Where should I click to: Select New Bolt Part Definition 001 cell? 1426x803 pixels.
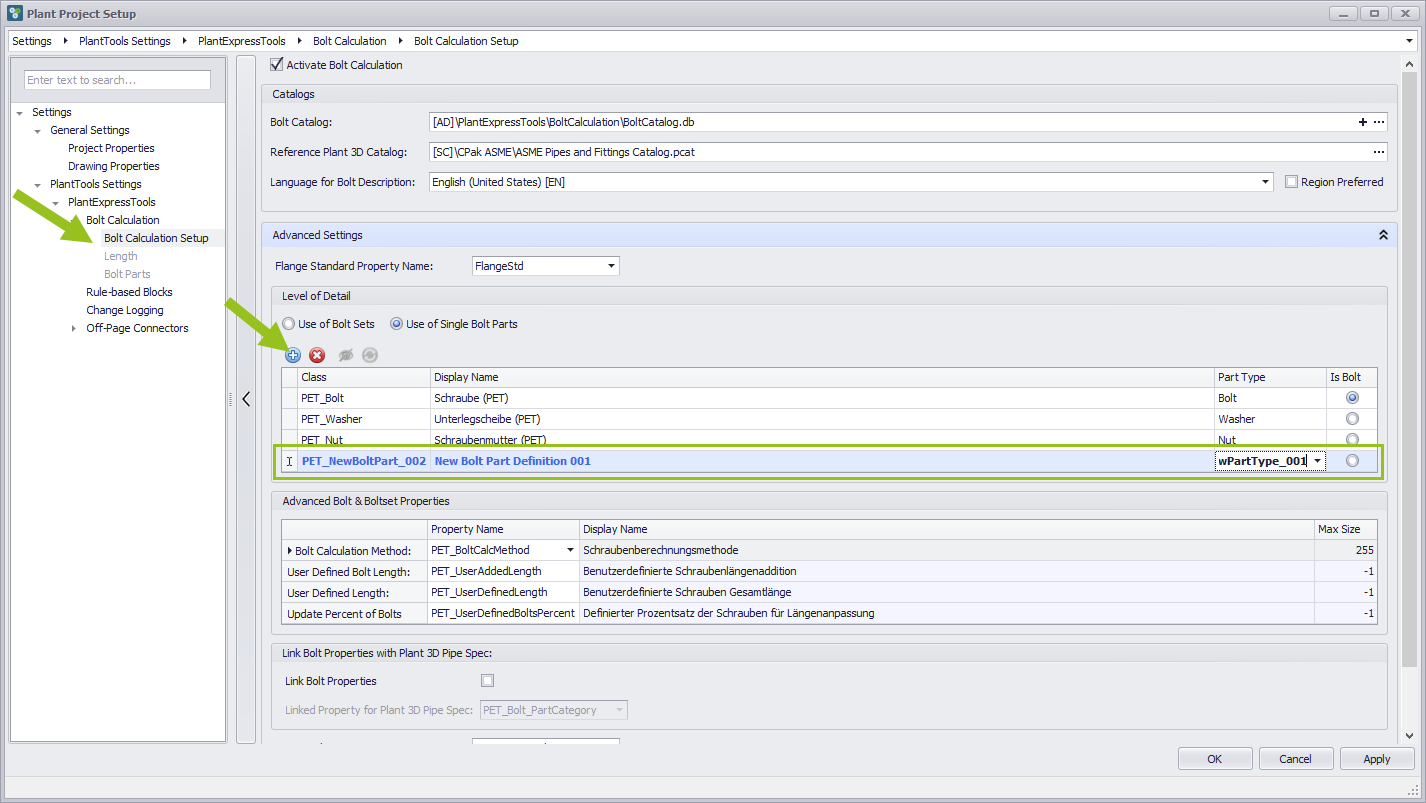(x=822, y=461)
